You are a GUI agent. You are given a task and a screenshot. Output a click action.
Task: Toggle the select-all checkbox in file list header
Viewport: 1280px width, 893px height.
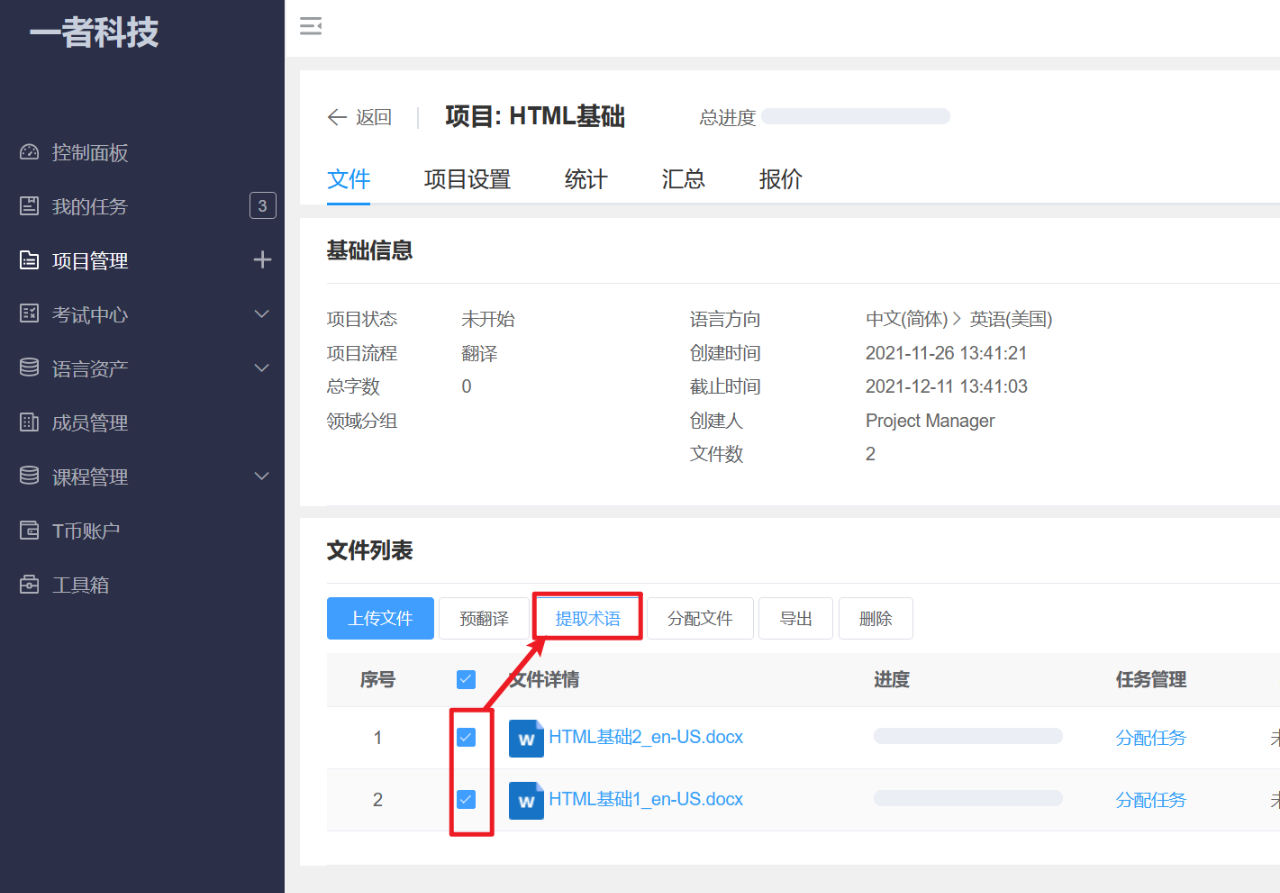tap(465, 678)
